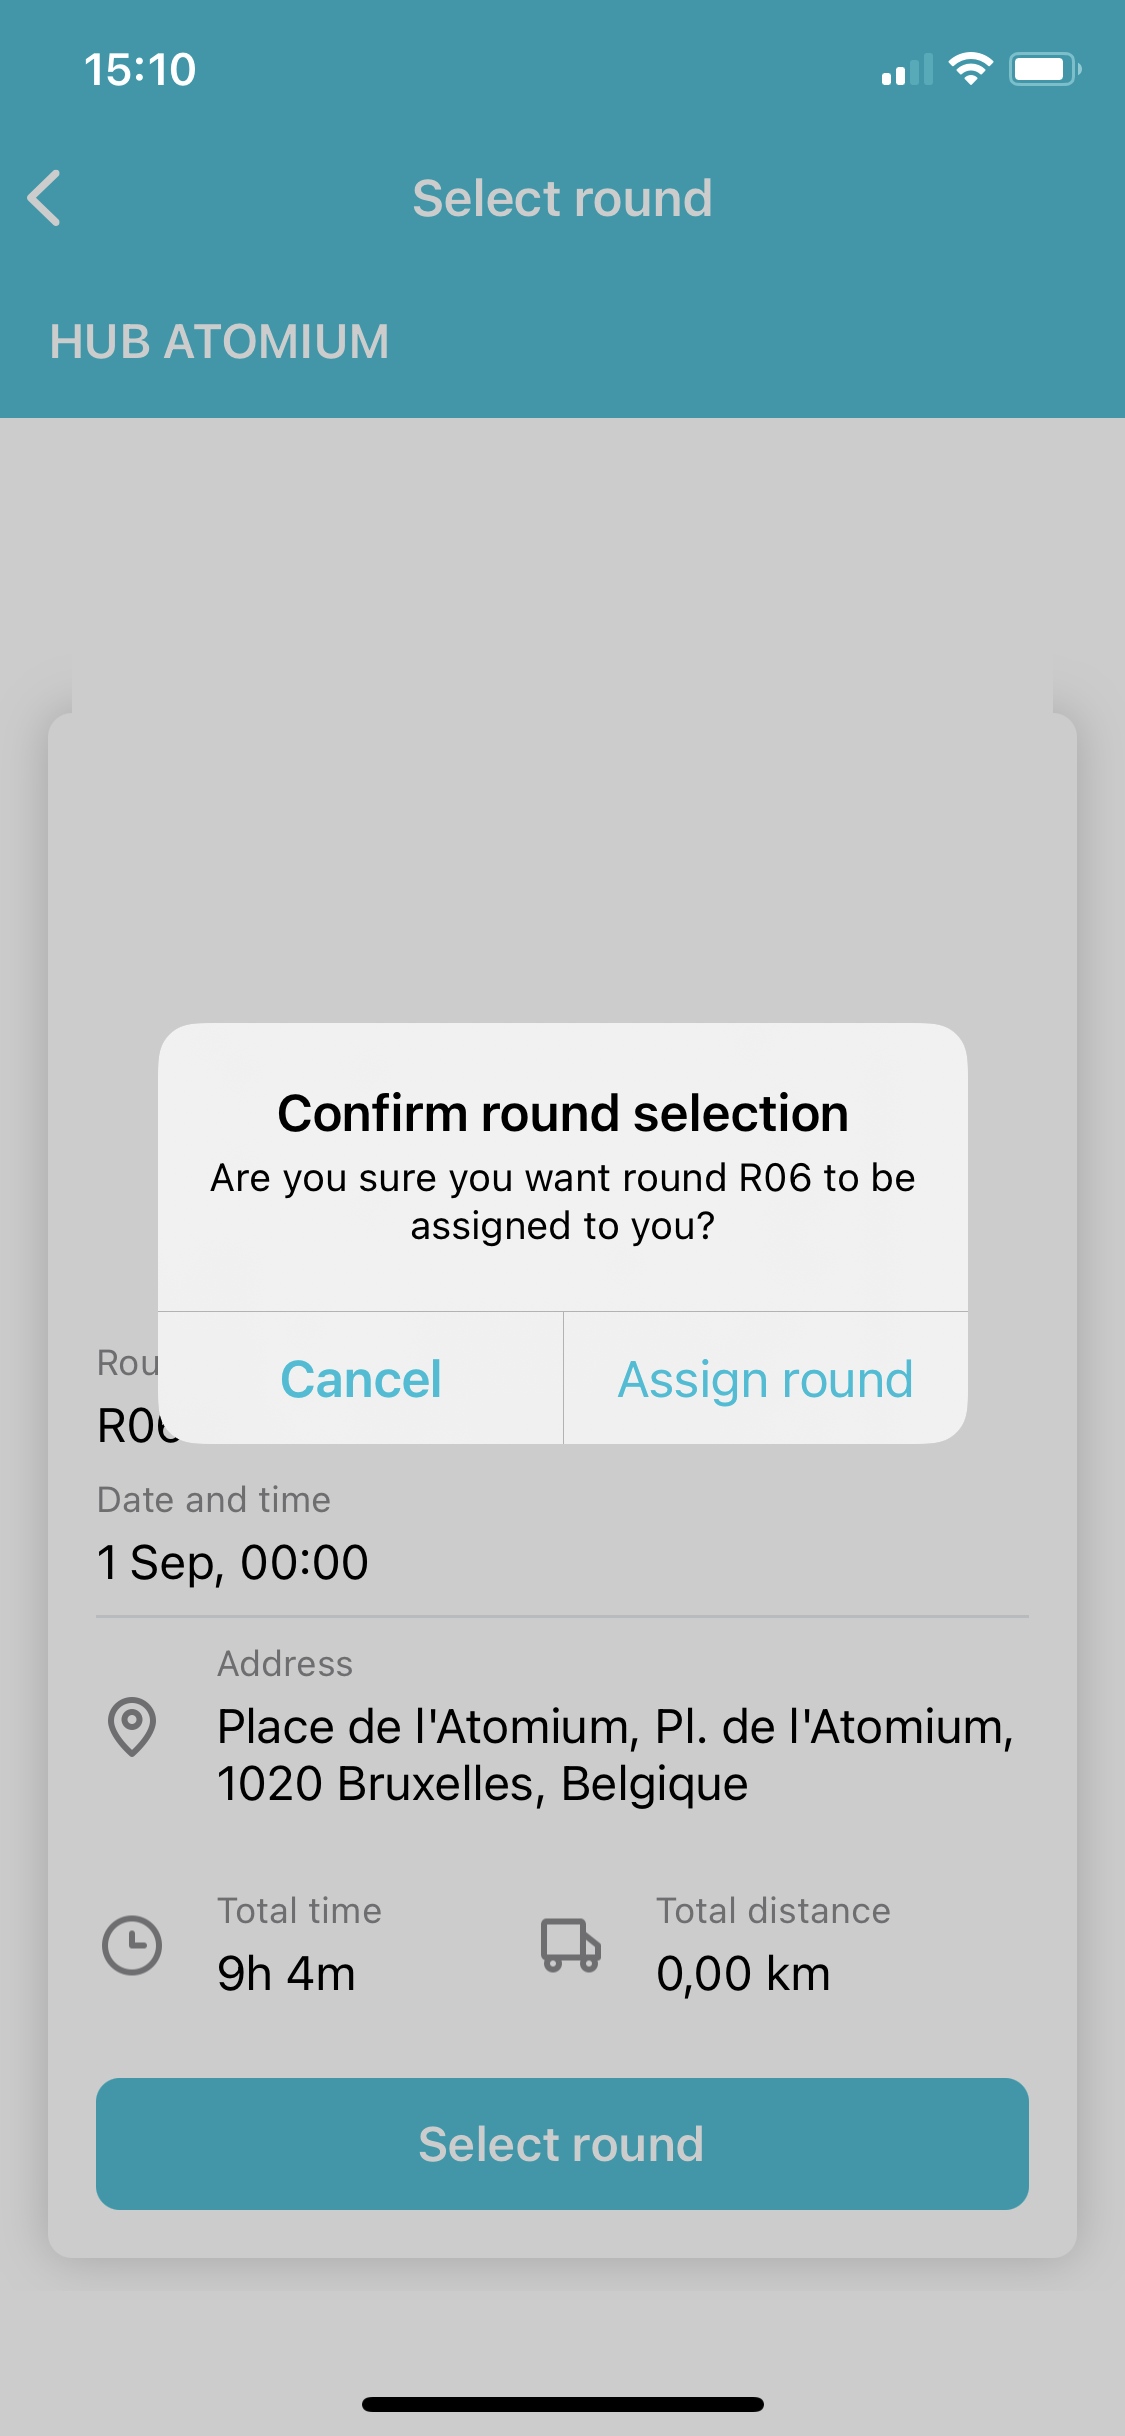Tap the 15:10 status bar clock
Image resolution: width=1125 pixels, height=2436 pixels.
point(140,70)
